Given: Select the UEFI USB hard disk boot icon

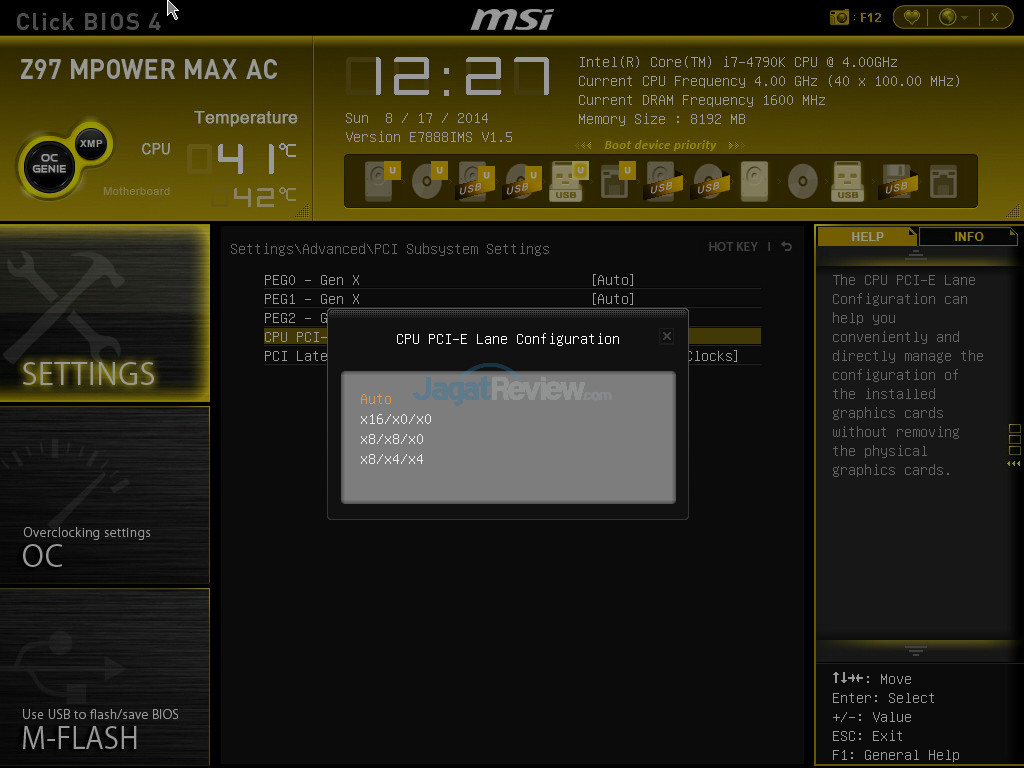Looking at the screenshot, I should [475, 181].
